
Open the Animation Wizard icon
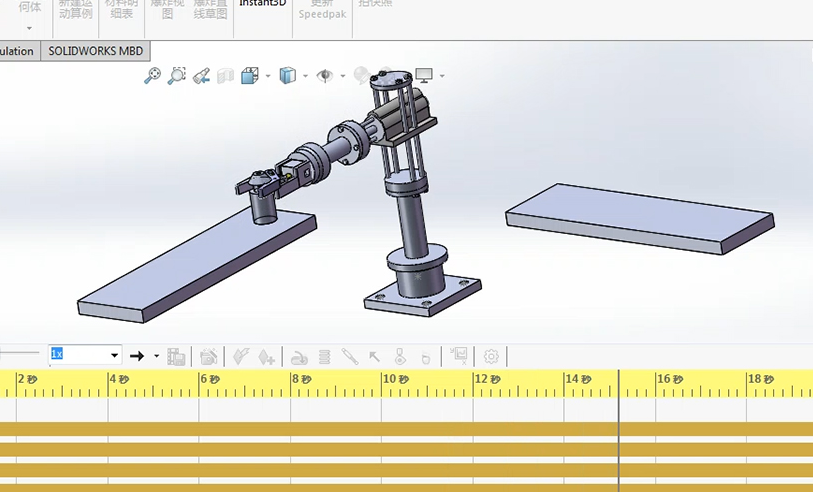coord(208,357)
